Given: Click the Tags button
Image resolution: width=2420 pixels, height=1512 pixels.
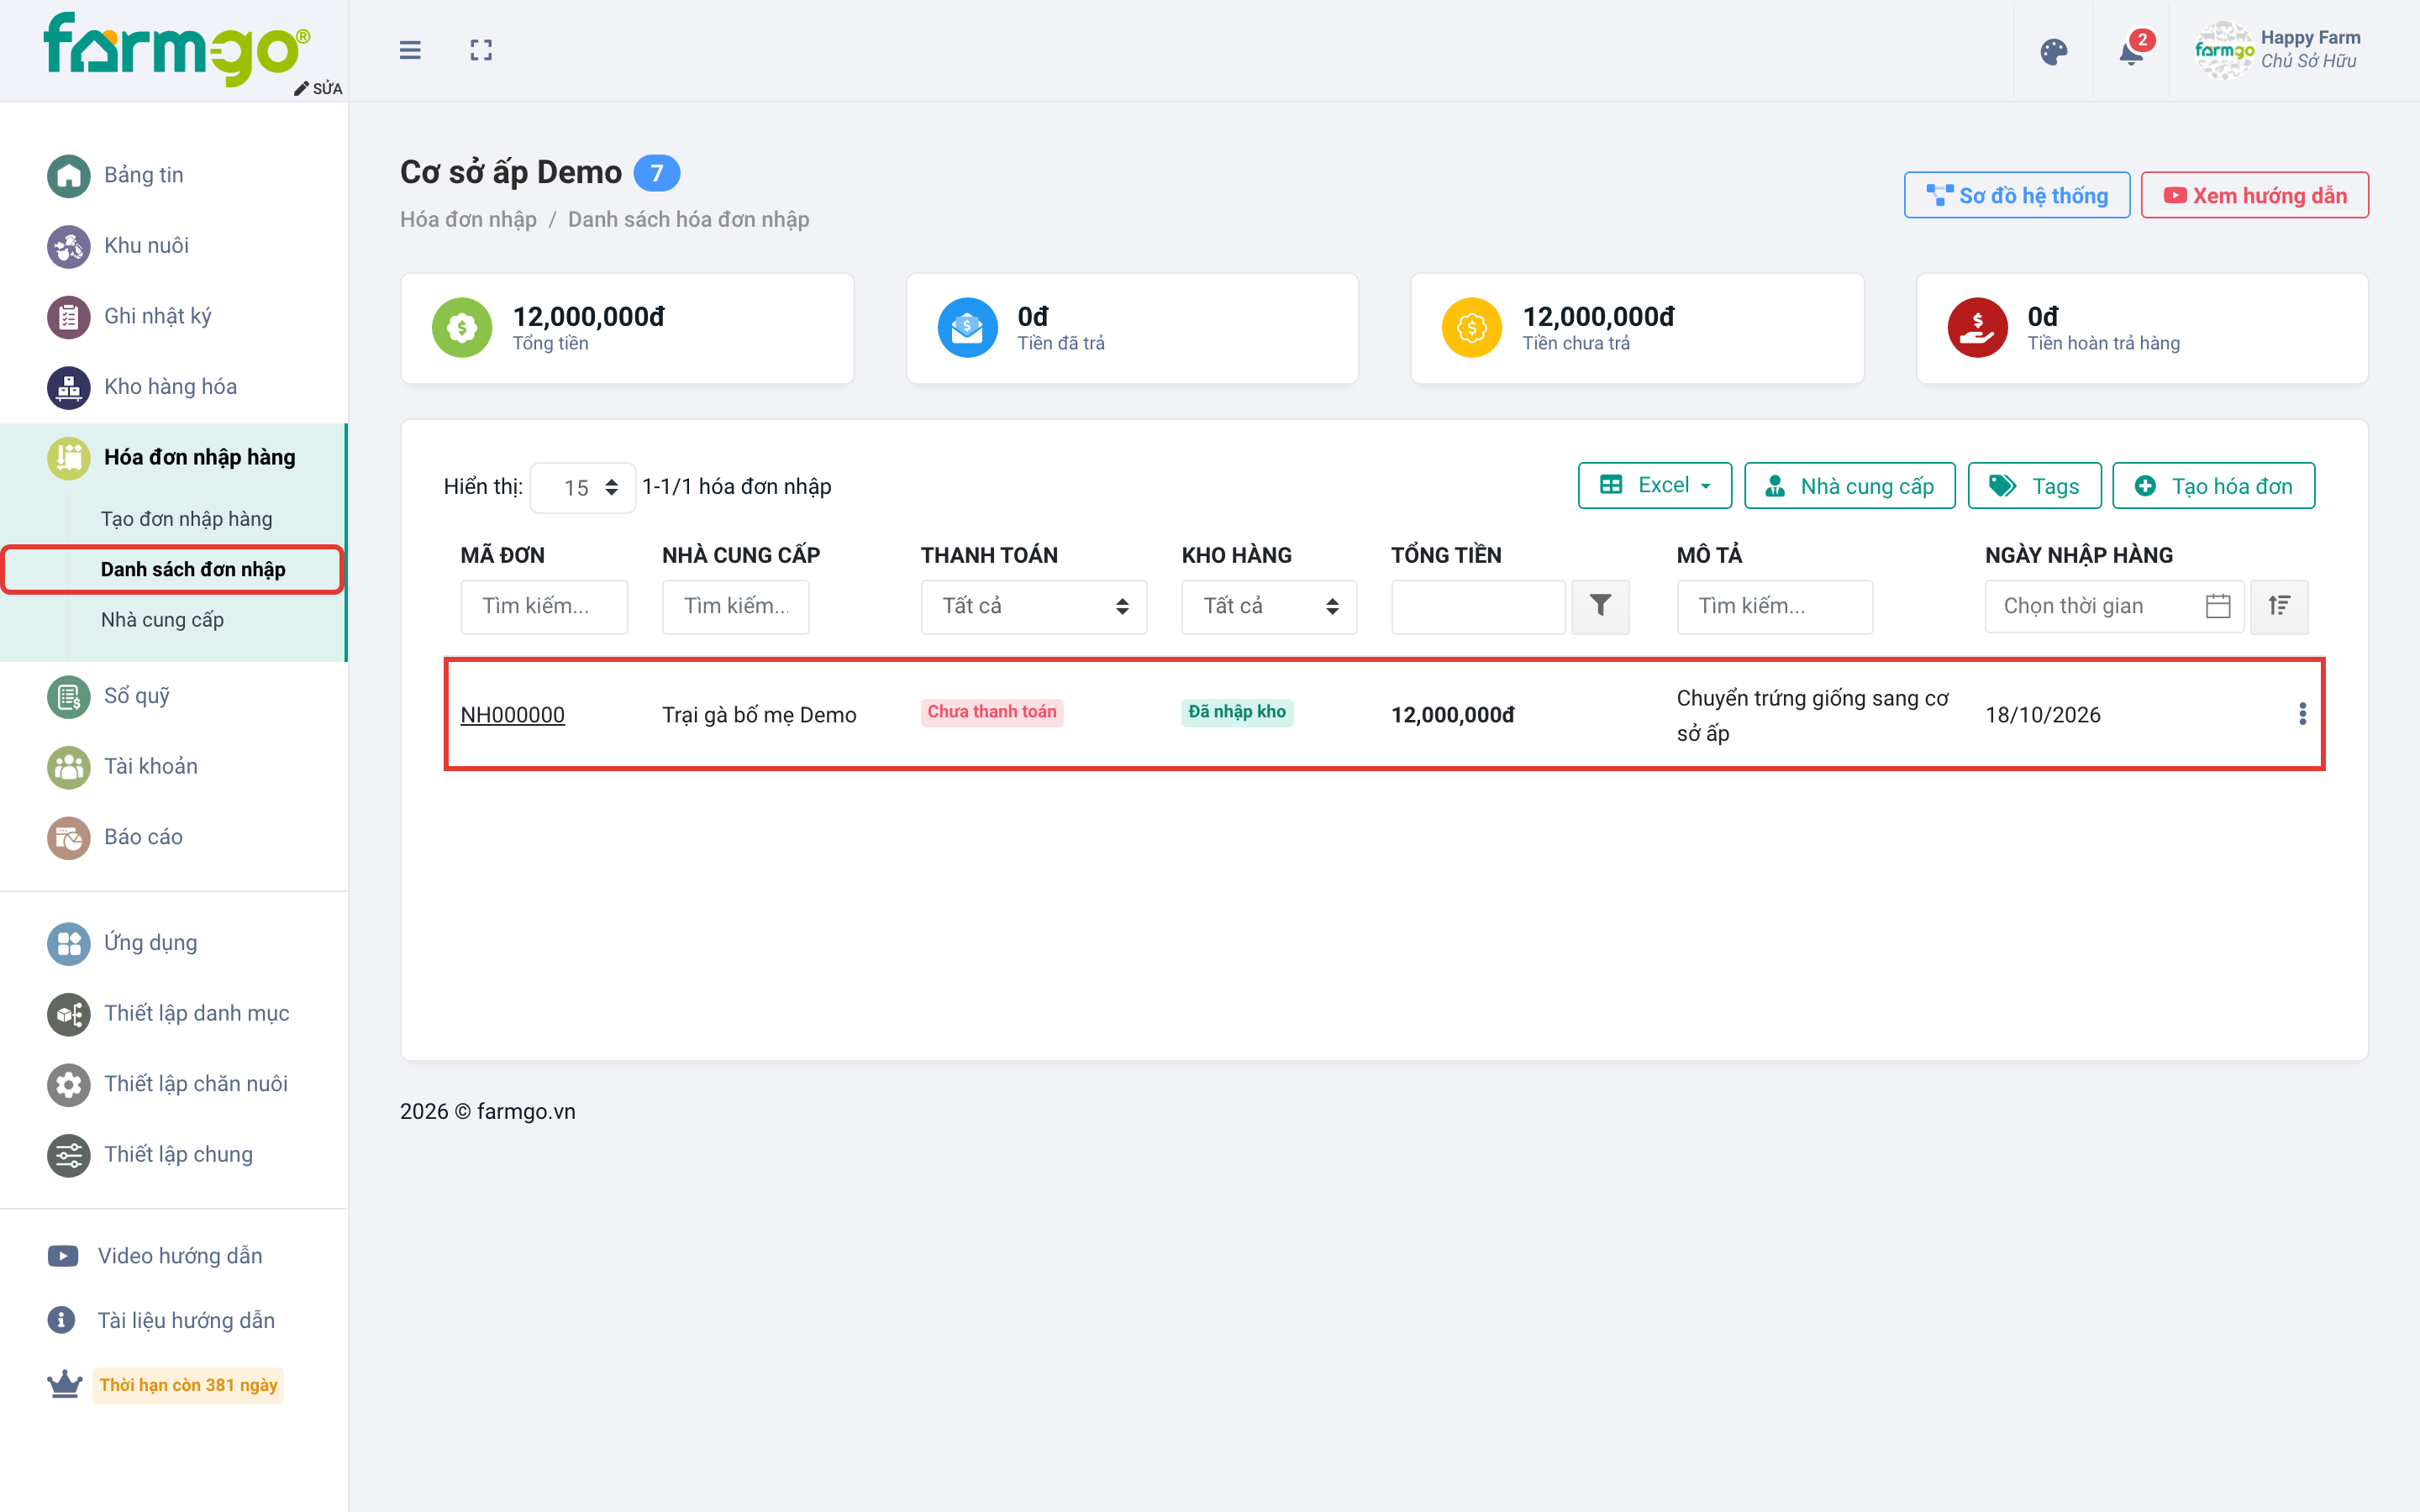Looking at the screenshot, I should point(2034,486).
